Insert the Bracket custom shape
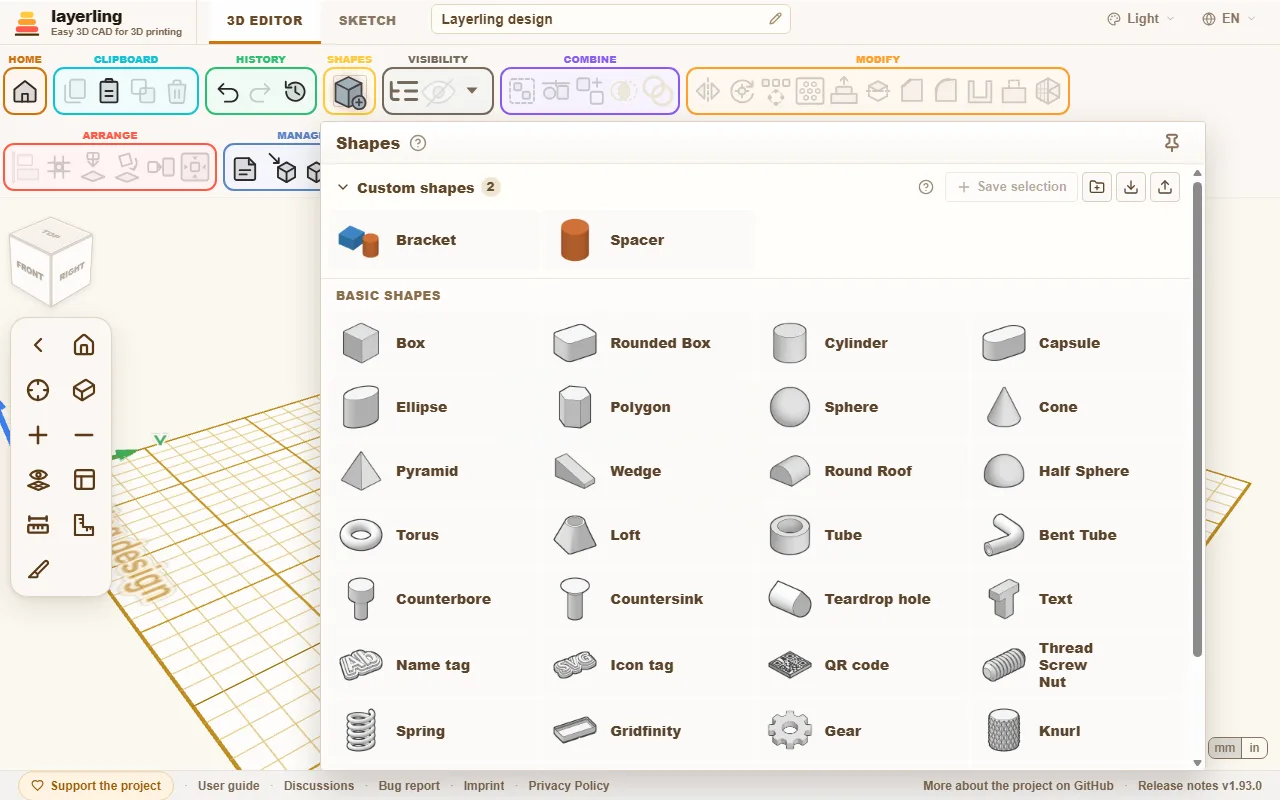 click(x=434, y=240)
